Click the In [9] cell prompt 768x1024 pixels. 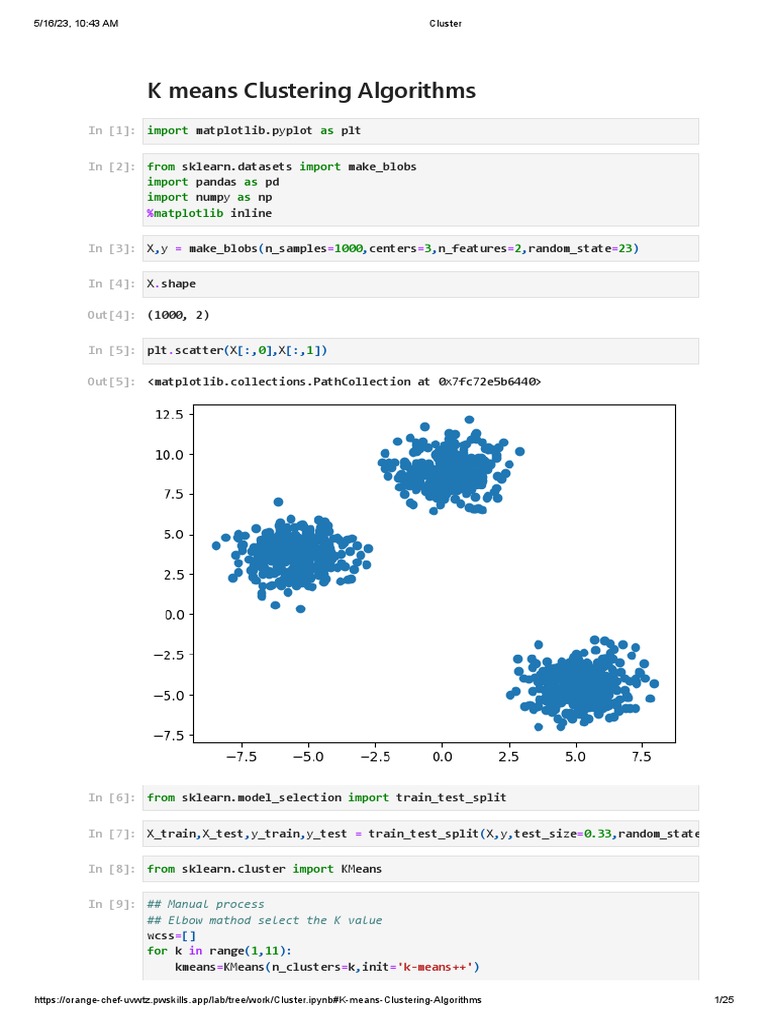coord(112,904)
